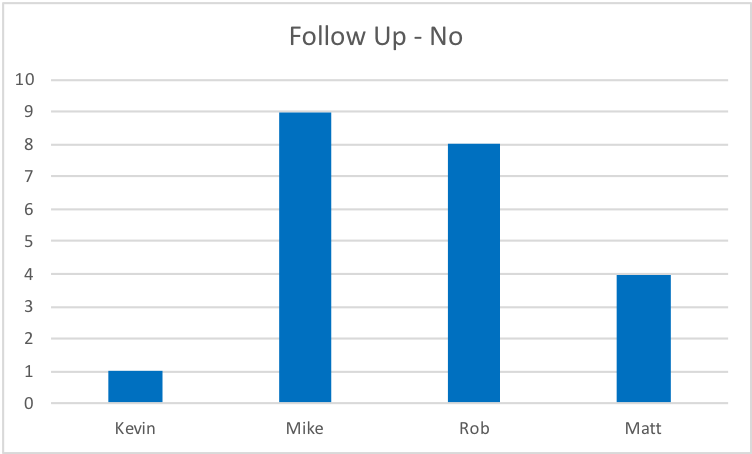Pick the Matt bar
The height and width of the screenshot is (454, 752).
[643, 339]
